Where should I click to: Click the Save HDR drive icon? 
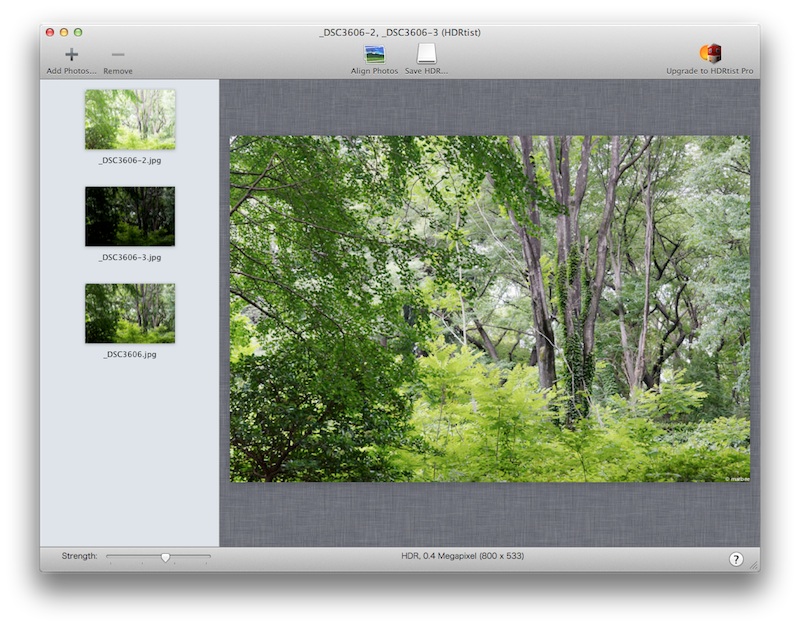point(426,54)
